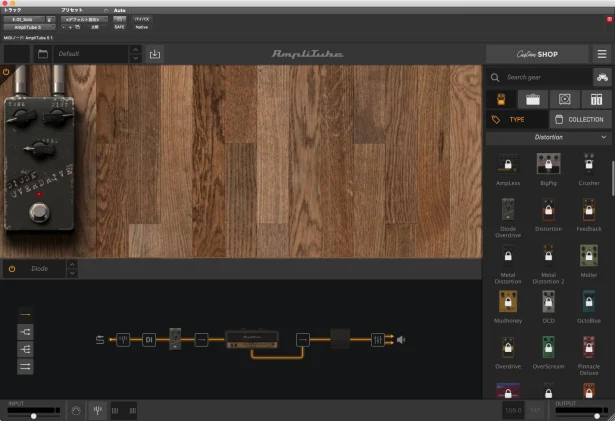Click the 169.0 tempo display
This screenshot has width=615, height=421.
click(513, 410)
